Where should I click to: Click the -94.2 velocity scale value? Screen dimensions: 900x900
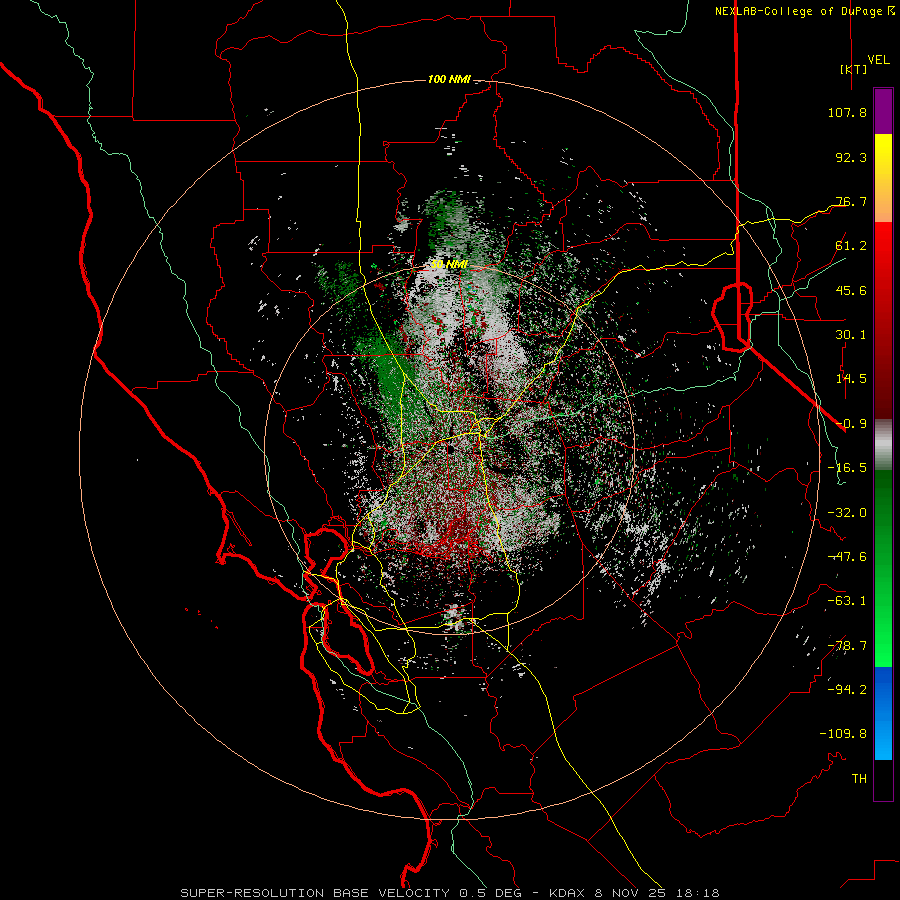click(847, 689)
